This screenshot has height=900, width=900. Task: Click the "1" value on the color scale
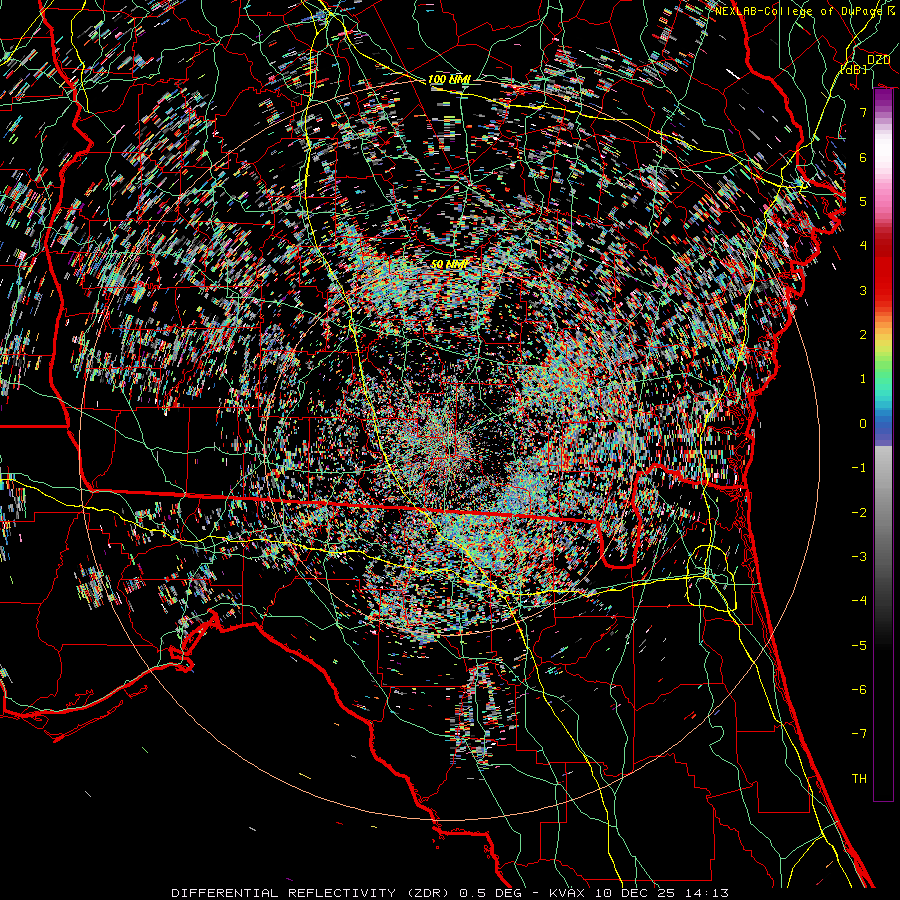pos(863,379)
